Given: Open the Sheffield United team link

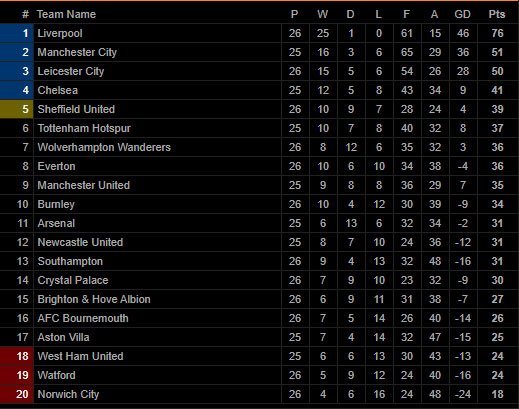Looking at the screenshot, I should point(76,109).
